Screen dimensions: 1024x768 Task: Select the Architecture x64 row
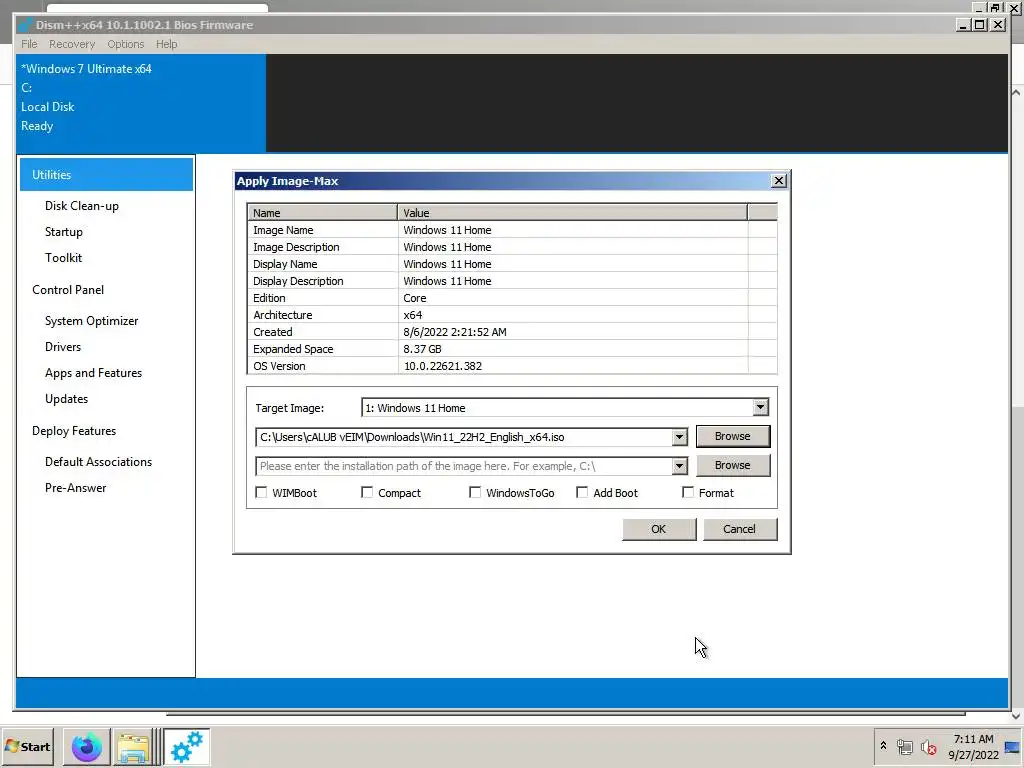coord(512,315)
